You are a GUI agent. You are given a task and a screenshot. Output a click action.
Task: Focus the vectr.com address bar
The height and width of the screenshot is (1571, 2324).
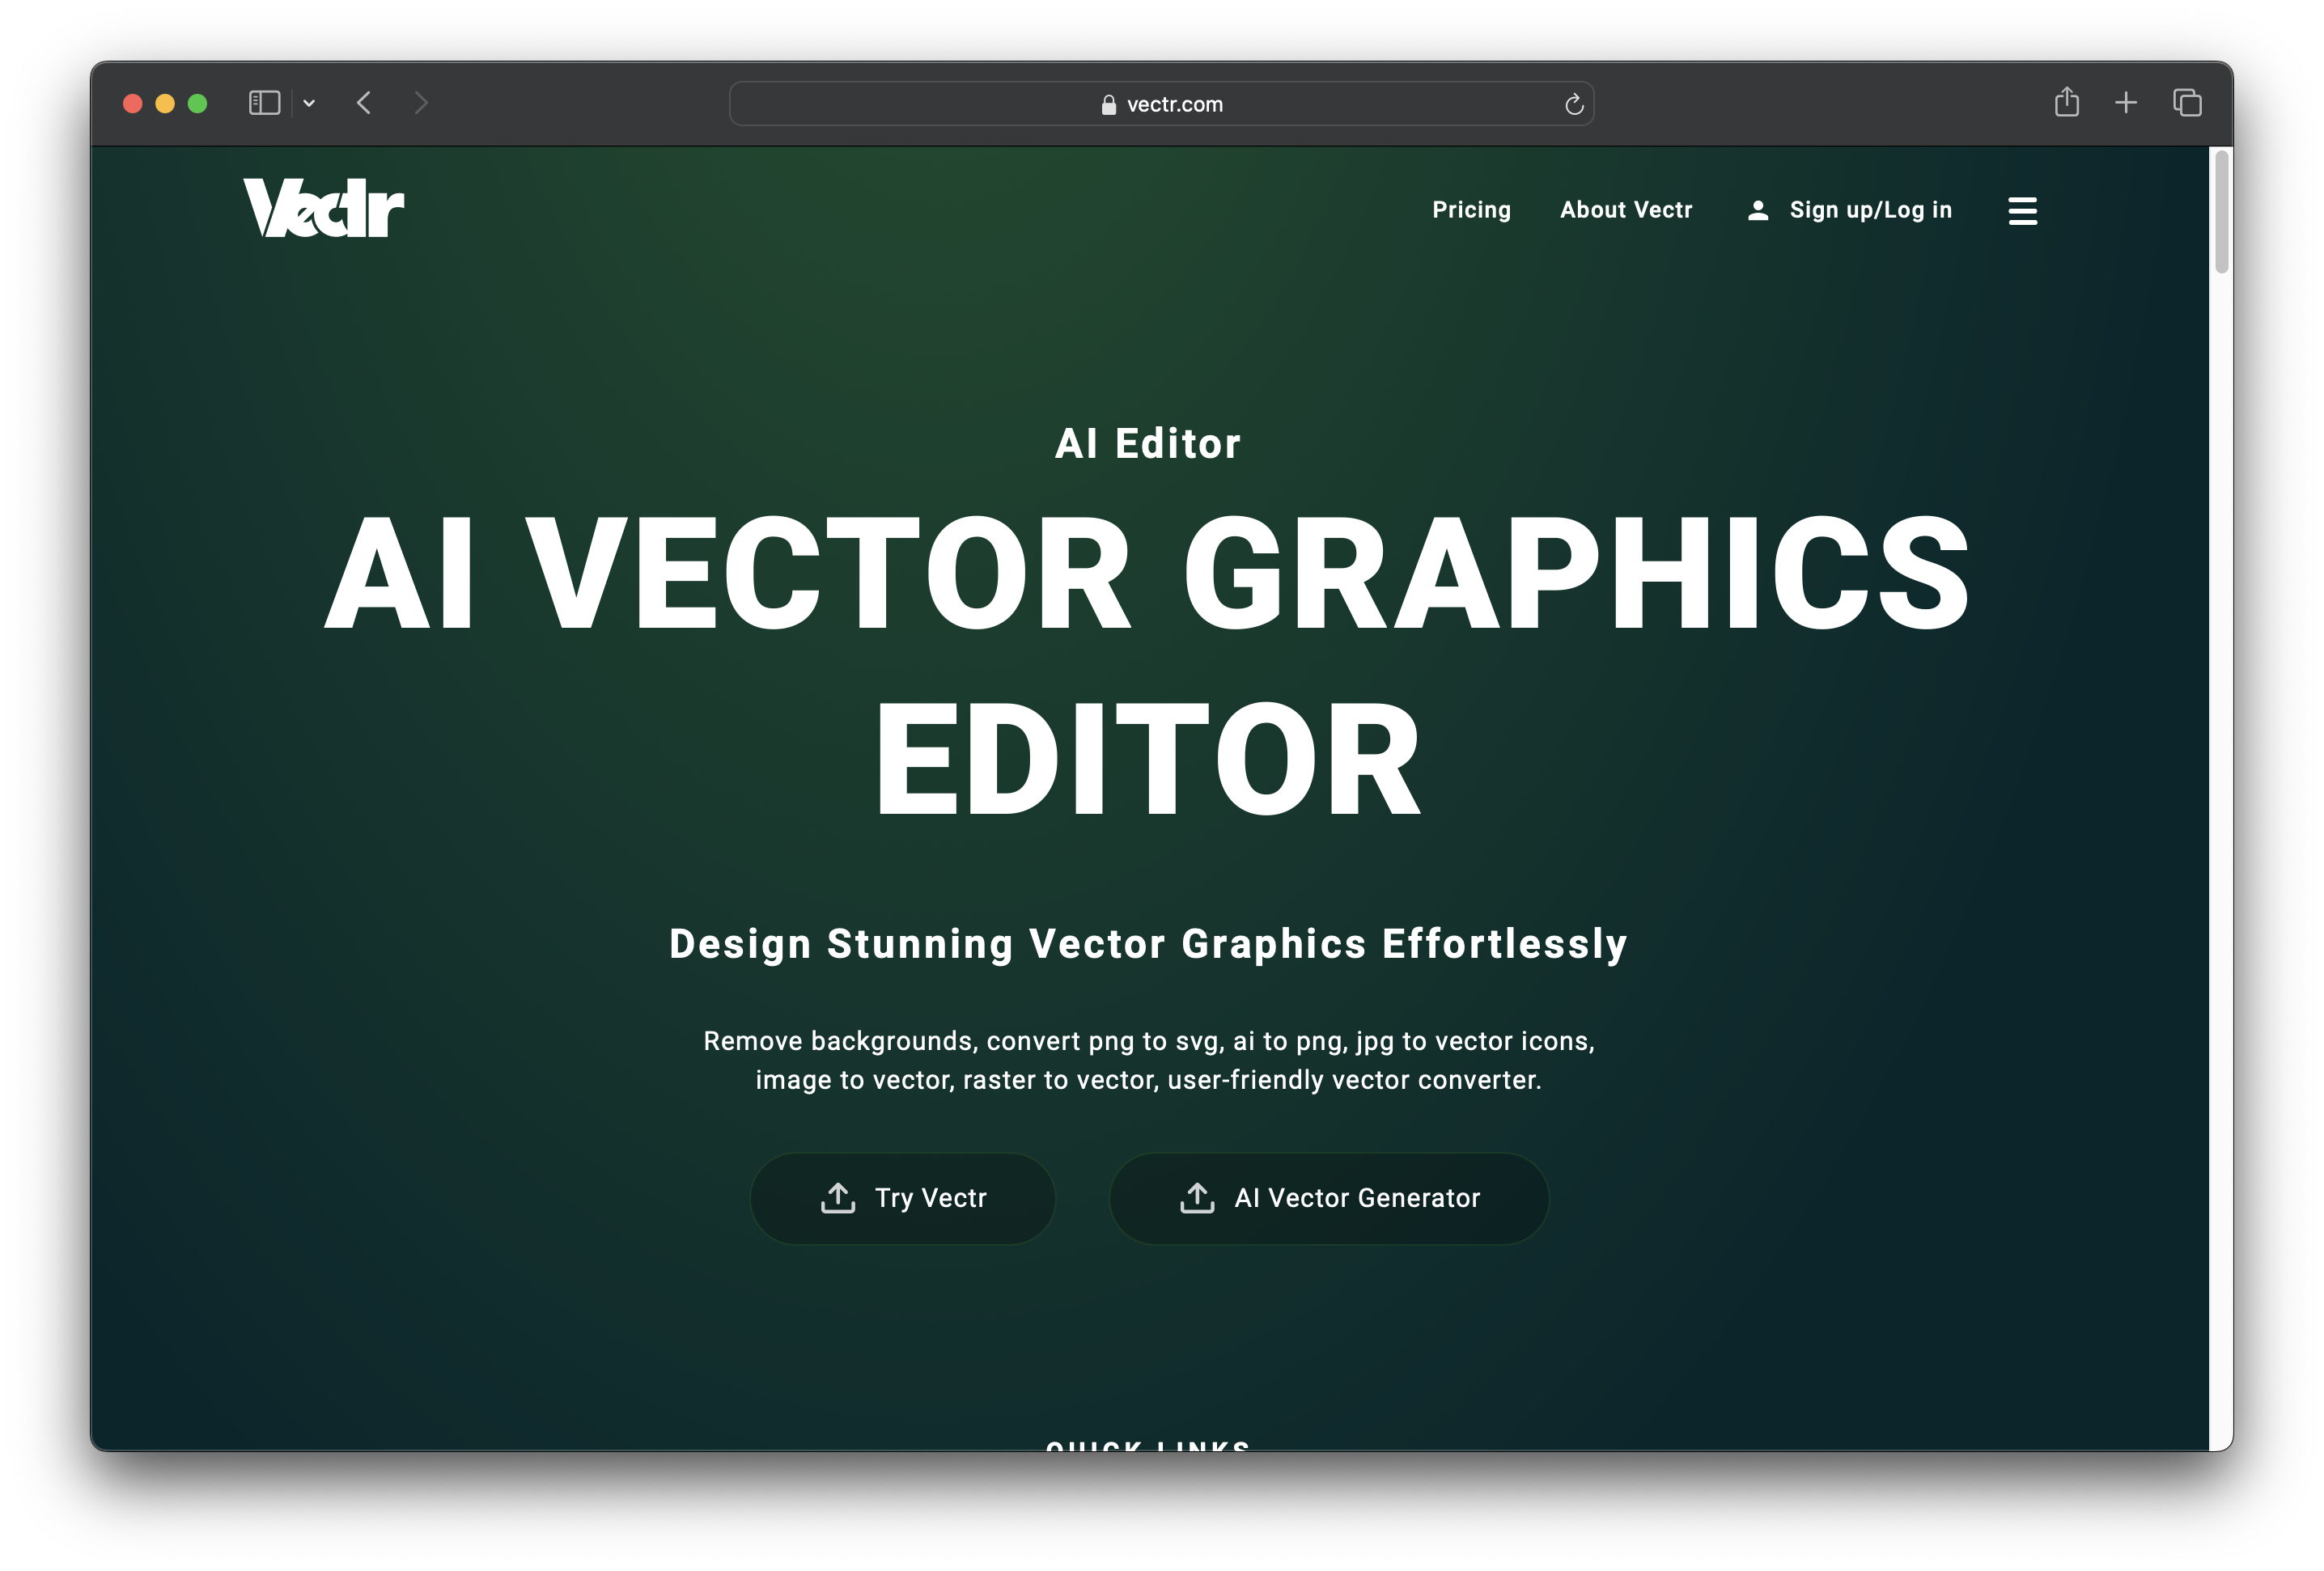coord(1161,104)
